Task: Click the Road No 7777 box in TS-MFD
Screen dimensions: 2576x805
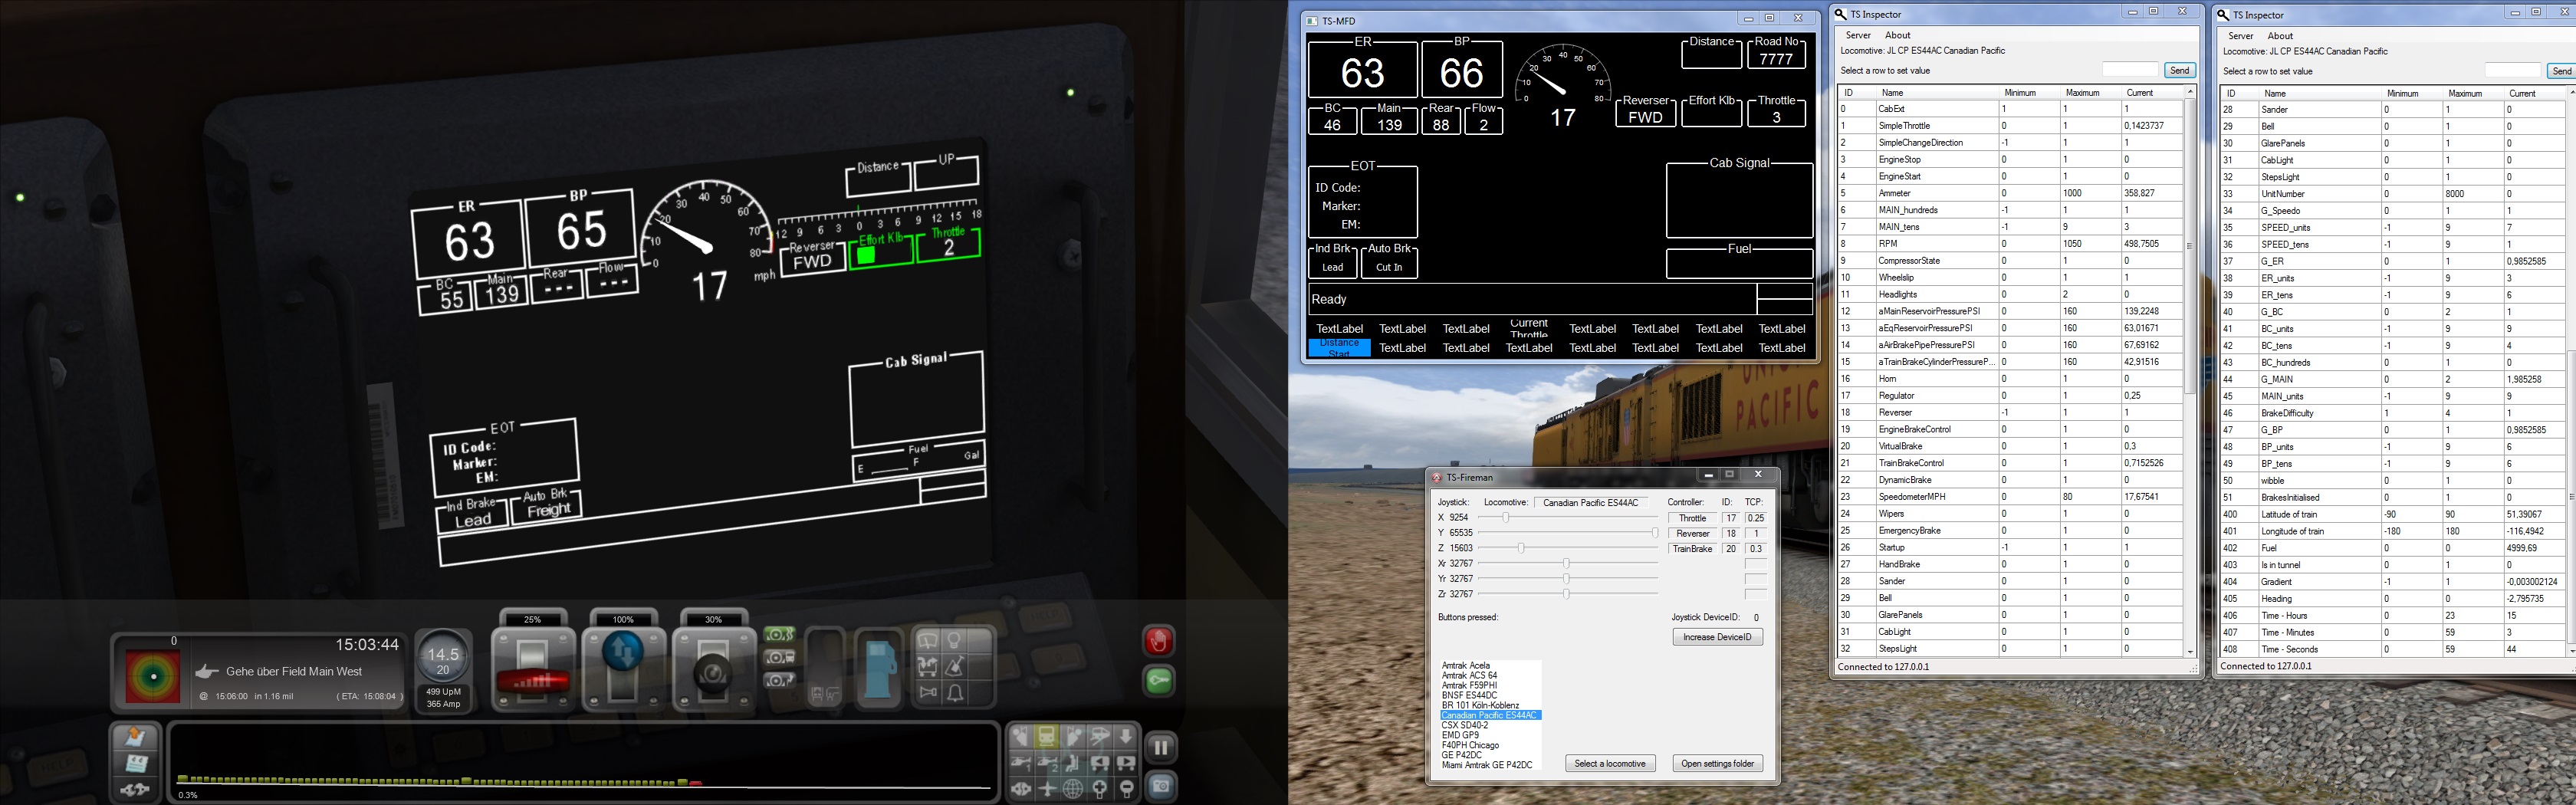Action: click(x=1776, y=52)
